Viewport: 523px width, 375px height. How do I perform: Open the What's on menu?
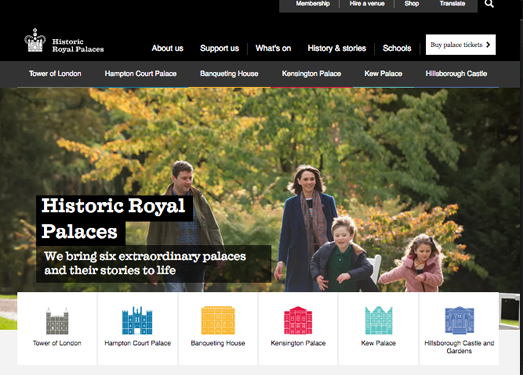273,48
